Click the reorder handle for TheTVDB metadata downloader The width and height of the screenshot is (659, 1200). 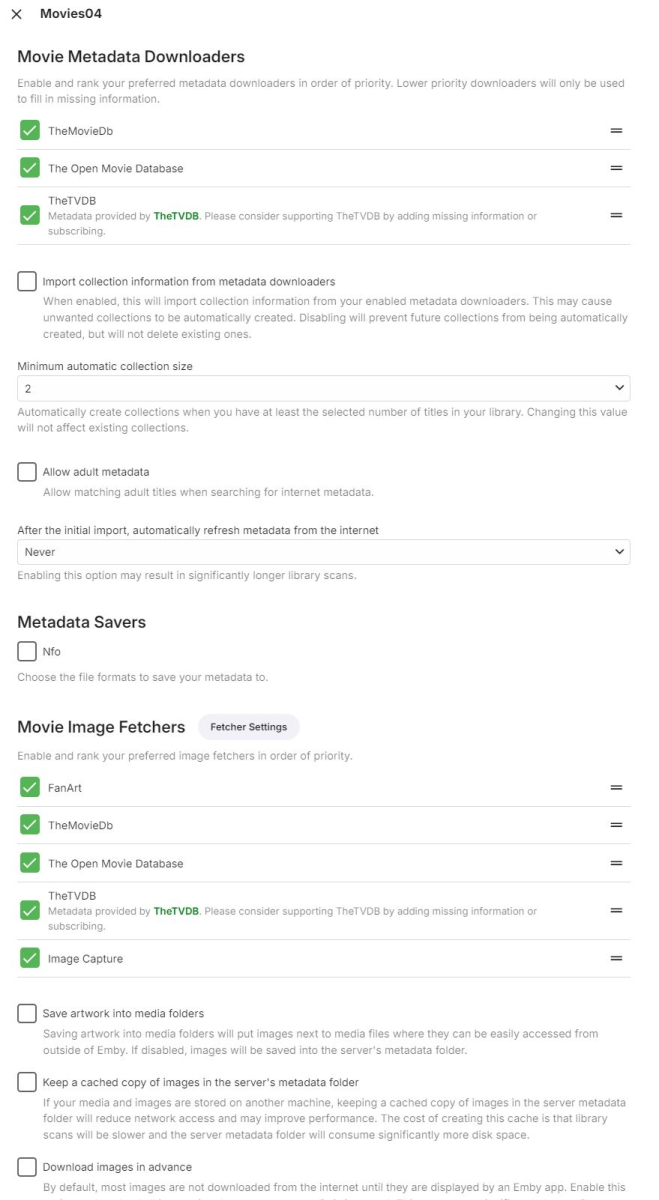(x=616, y=215)
